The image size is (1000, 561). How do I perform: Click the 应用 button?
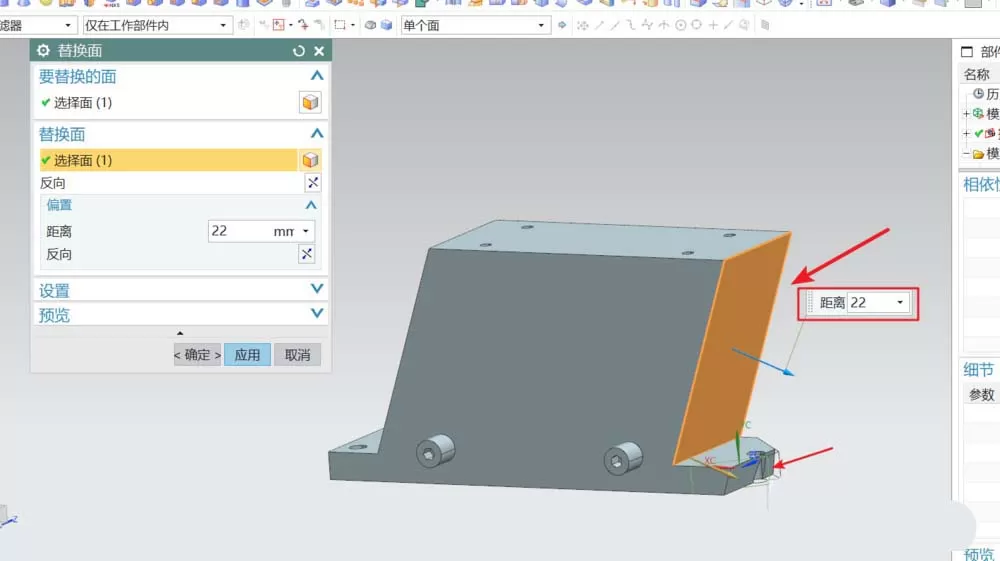(x=247, y=354)
